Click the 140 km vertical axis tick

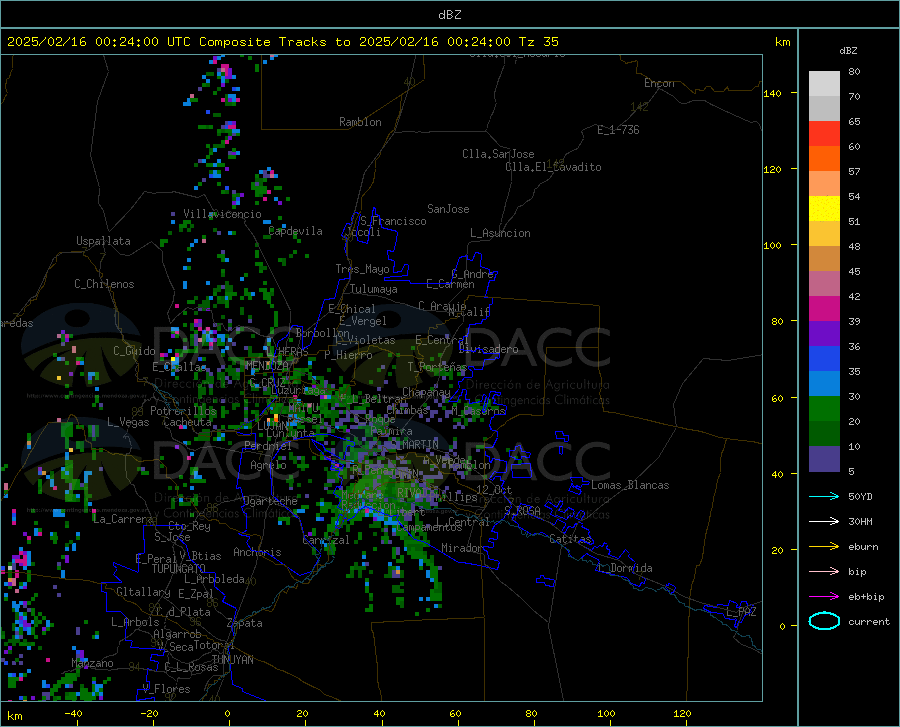[773, 93]
